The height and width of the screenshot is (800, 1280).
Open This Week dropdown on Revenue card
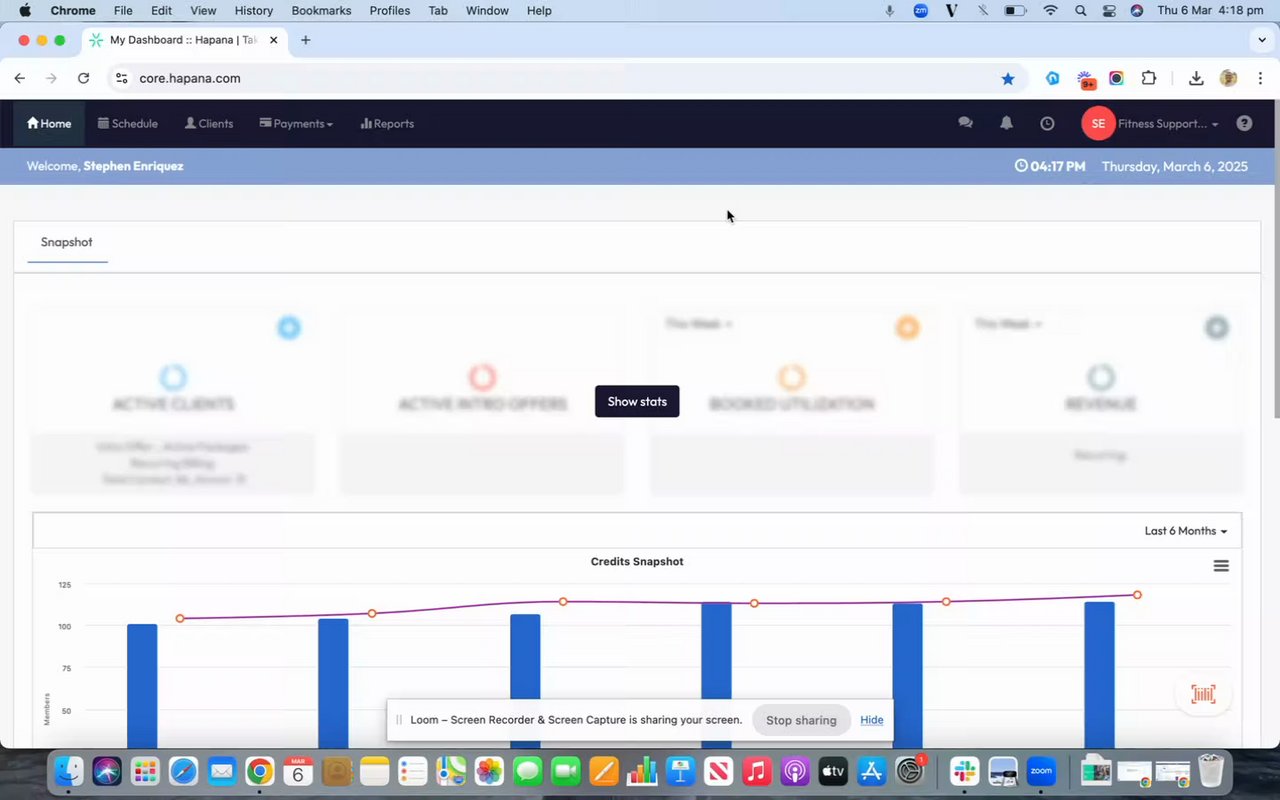click(1008, 324)
